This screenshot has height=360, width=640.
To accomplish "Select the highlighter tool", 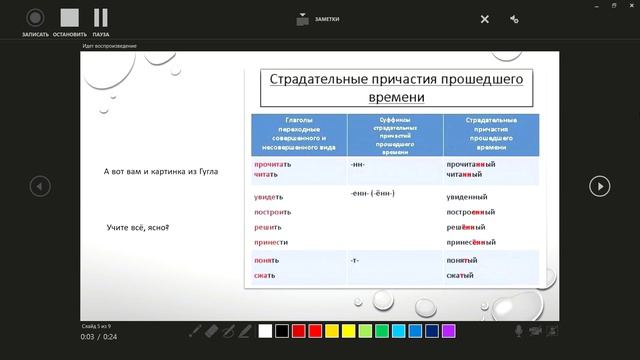I will click(x=245, y=331).
